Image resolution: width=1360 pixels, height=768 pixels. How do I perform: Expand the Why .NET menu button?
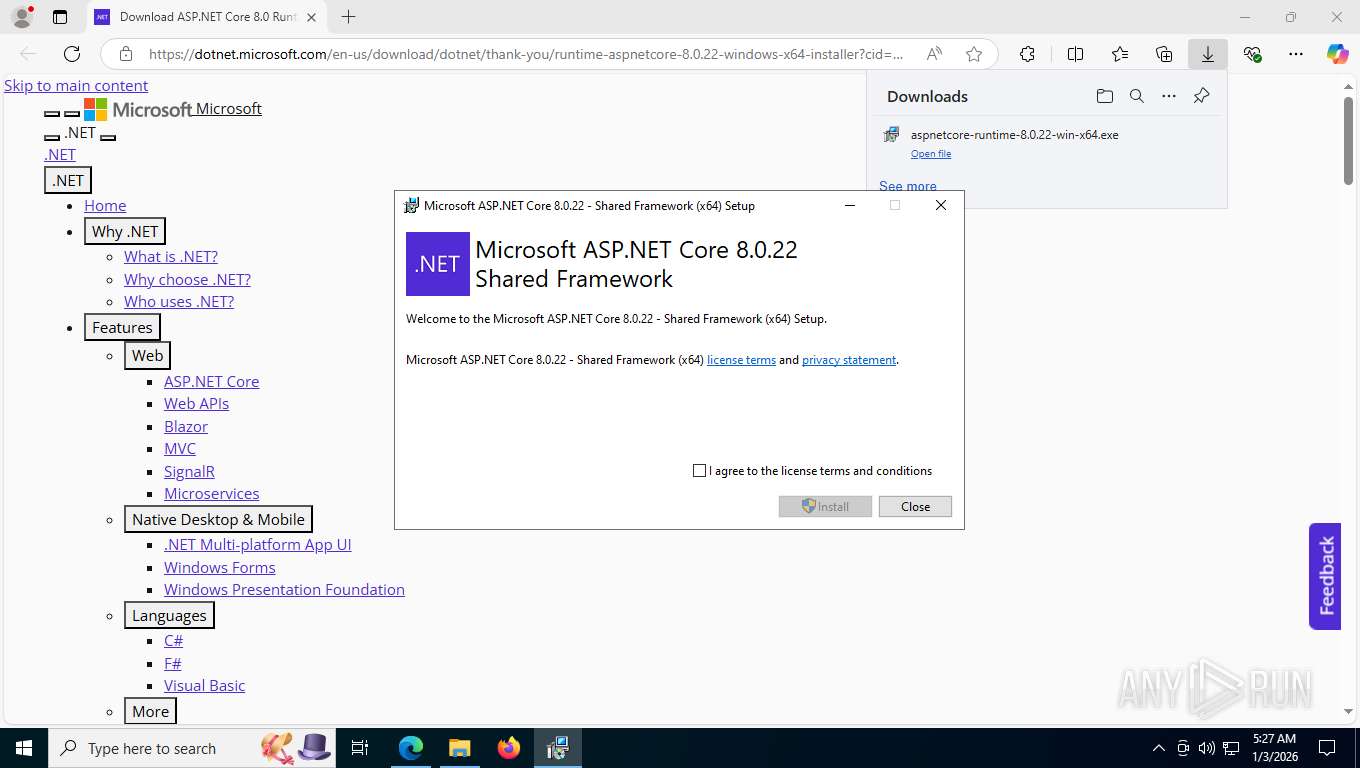pyautogui.click(x=125, y=231)
